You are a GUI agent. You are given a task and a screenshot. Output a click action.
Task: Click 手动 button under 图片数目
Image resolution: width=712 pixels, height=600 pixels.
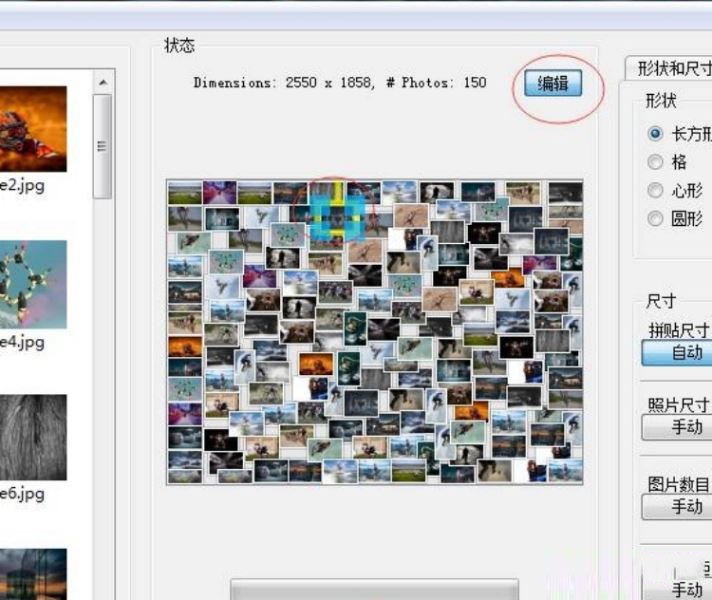point(677,506)
